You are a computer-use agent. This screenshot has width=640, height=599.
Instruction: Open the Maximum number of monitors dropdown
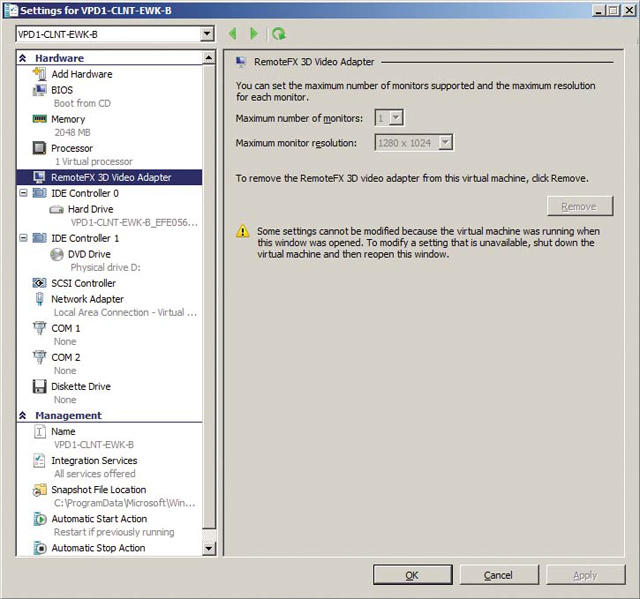[396, 118]
